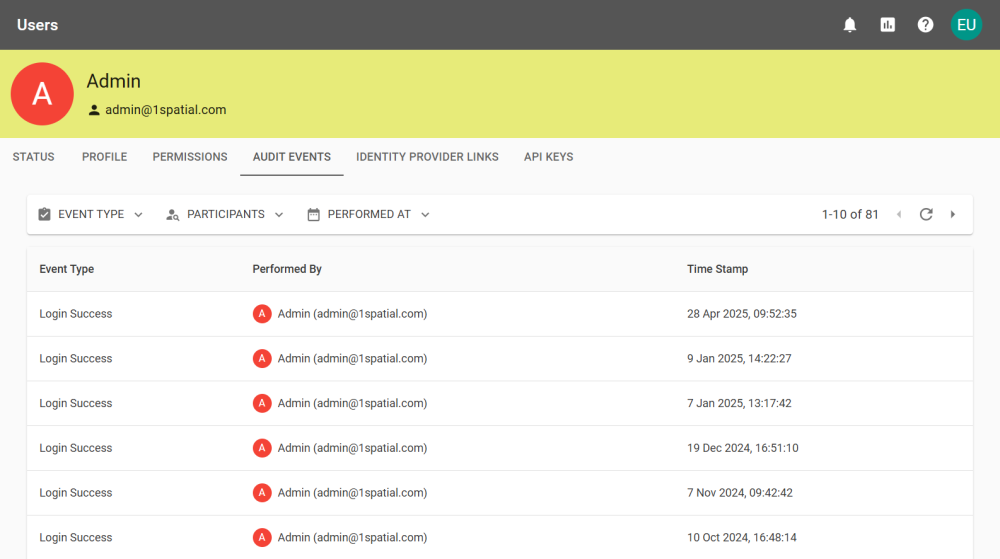Expand the Performed At date filter
The height and width of the screenshot is (559, 1000).
coord(369,214)
